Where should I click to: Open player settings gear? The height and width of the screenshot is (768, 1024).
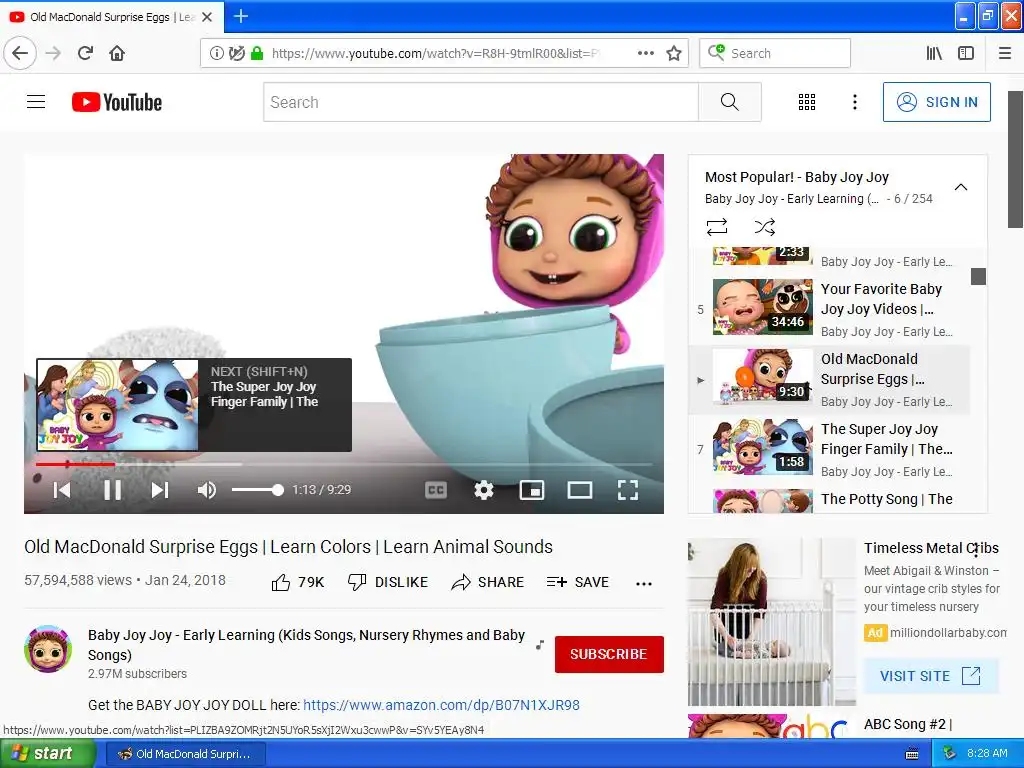[483, 490]
